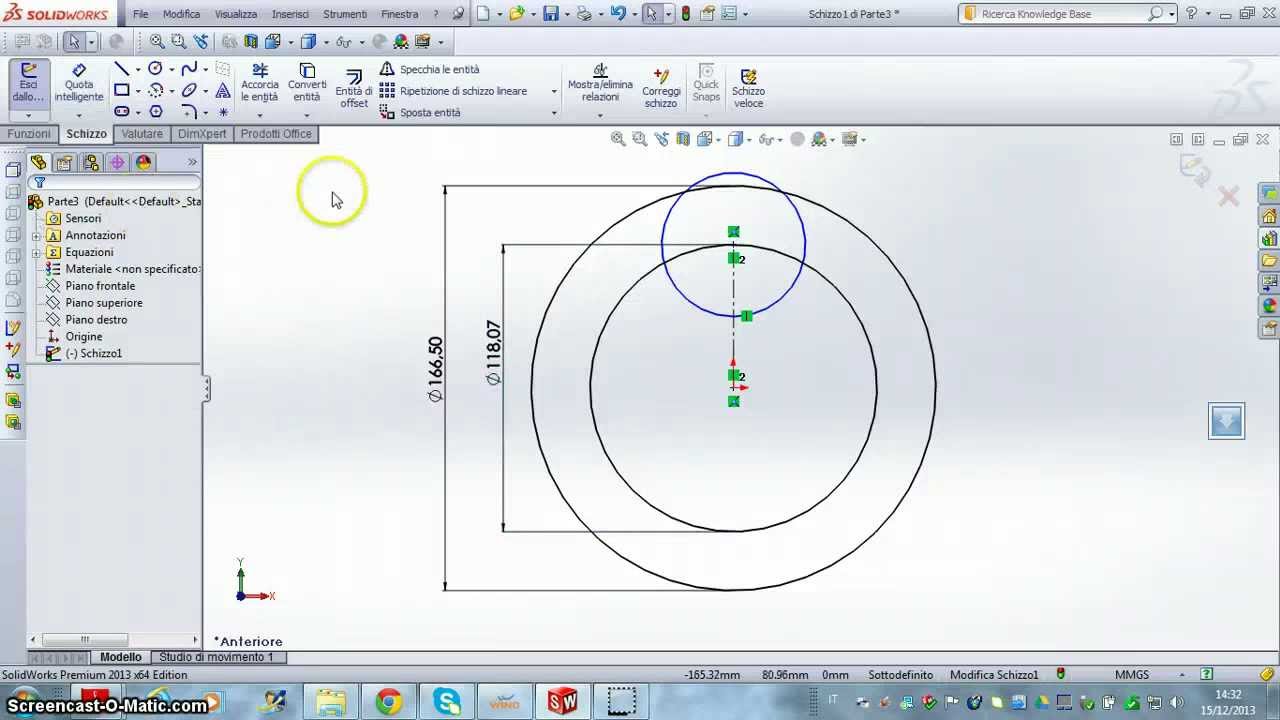Viewport: 1280px width, 720px height.
Task: Click the 118,07 diameter dimension
Action: tap(493, 352)
